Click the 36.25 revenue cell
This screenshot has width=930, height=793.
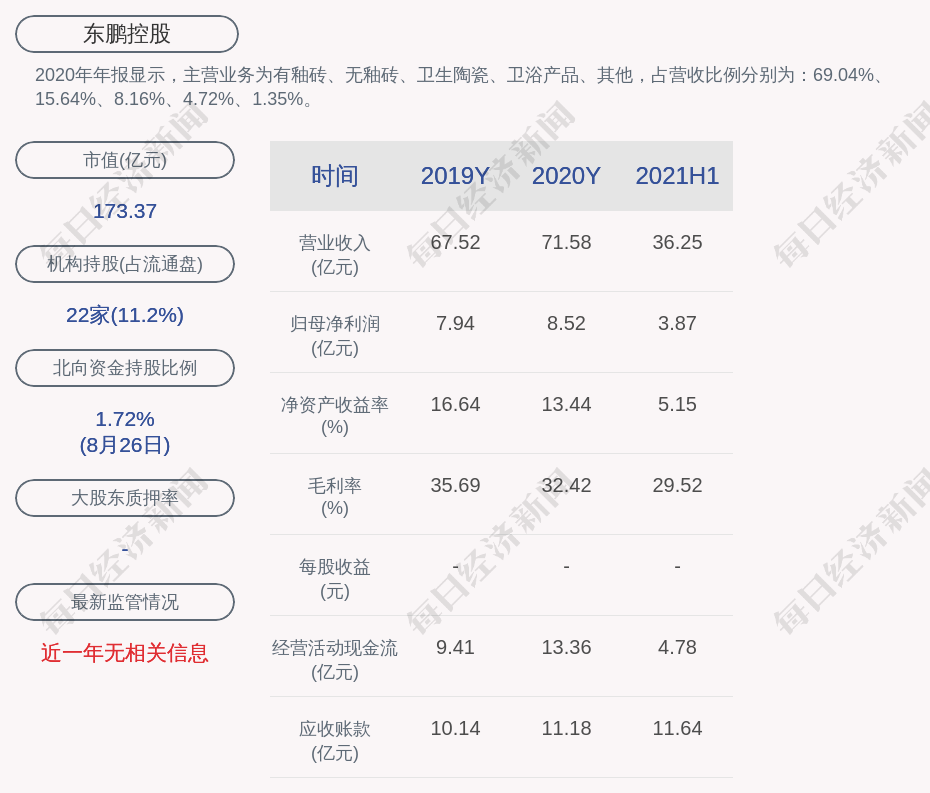[677, 242]
